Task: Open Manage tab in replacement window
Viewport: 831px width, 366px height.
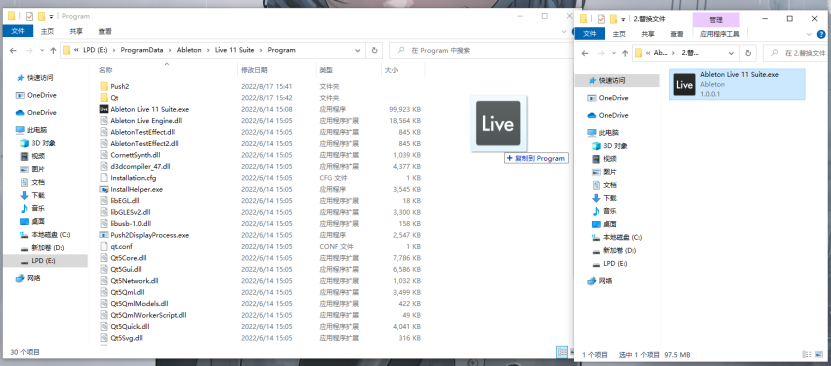Action: 716,20
